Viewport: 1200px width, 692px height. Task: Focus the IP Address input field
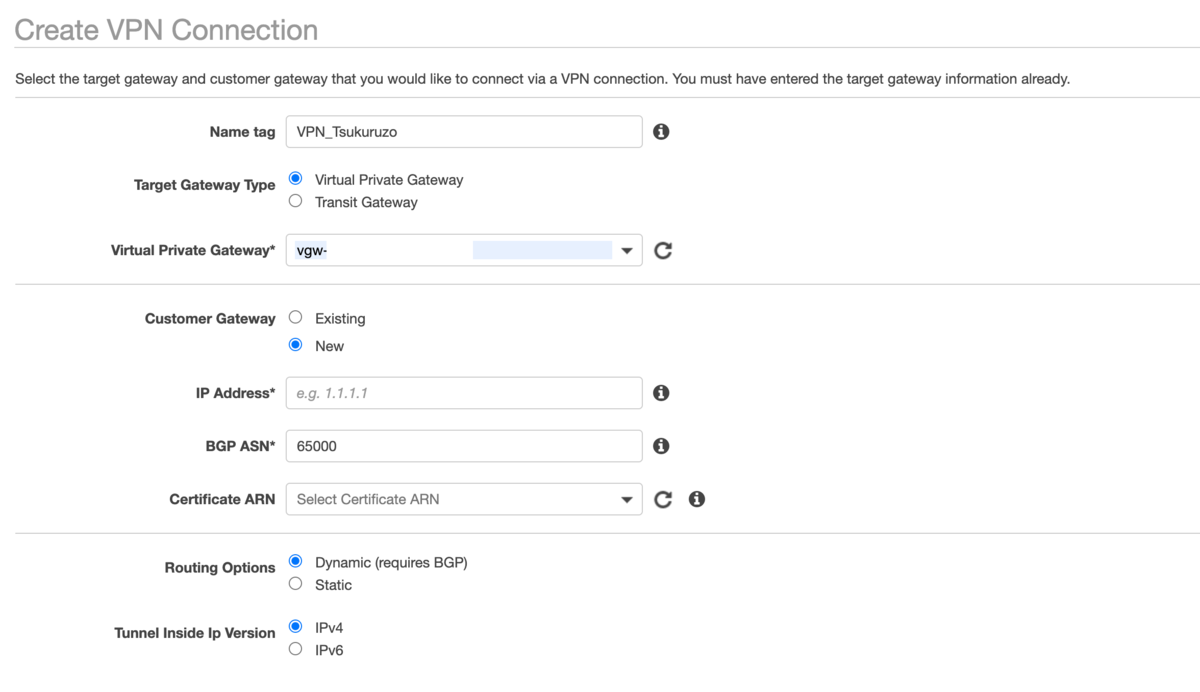tap(463, 393)
